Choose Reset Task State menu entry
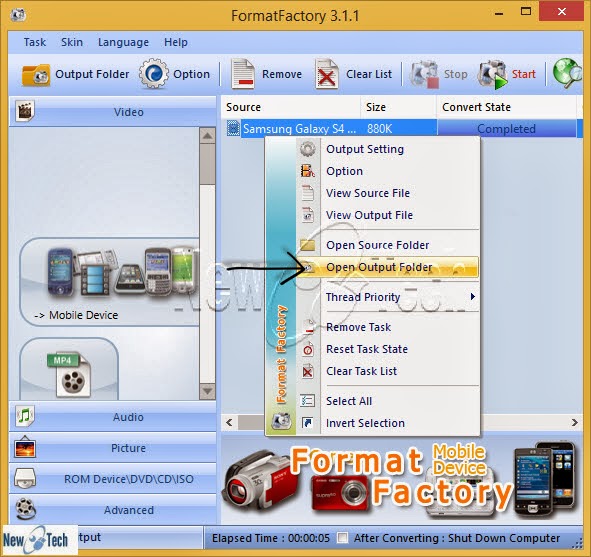 pos(387,349)
